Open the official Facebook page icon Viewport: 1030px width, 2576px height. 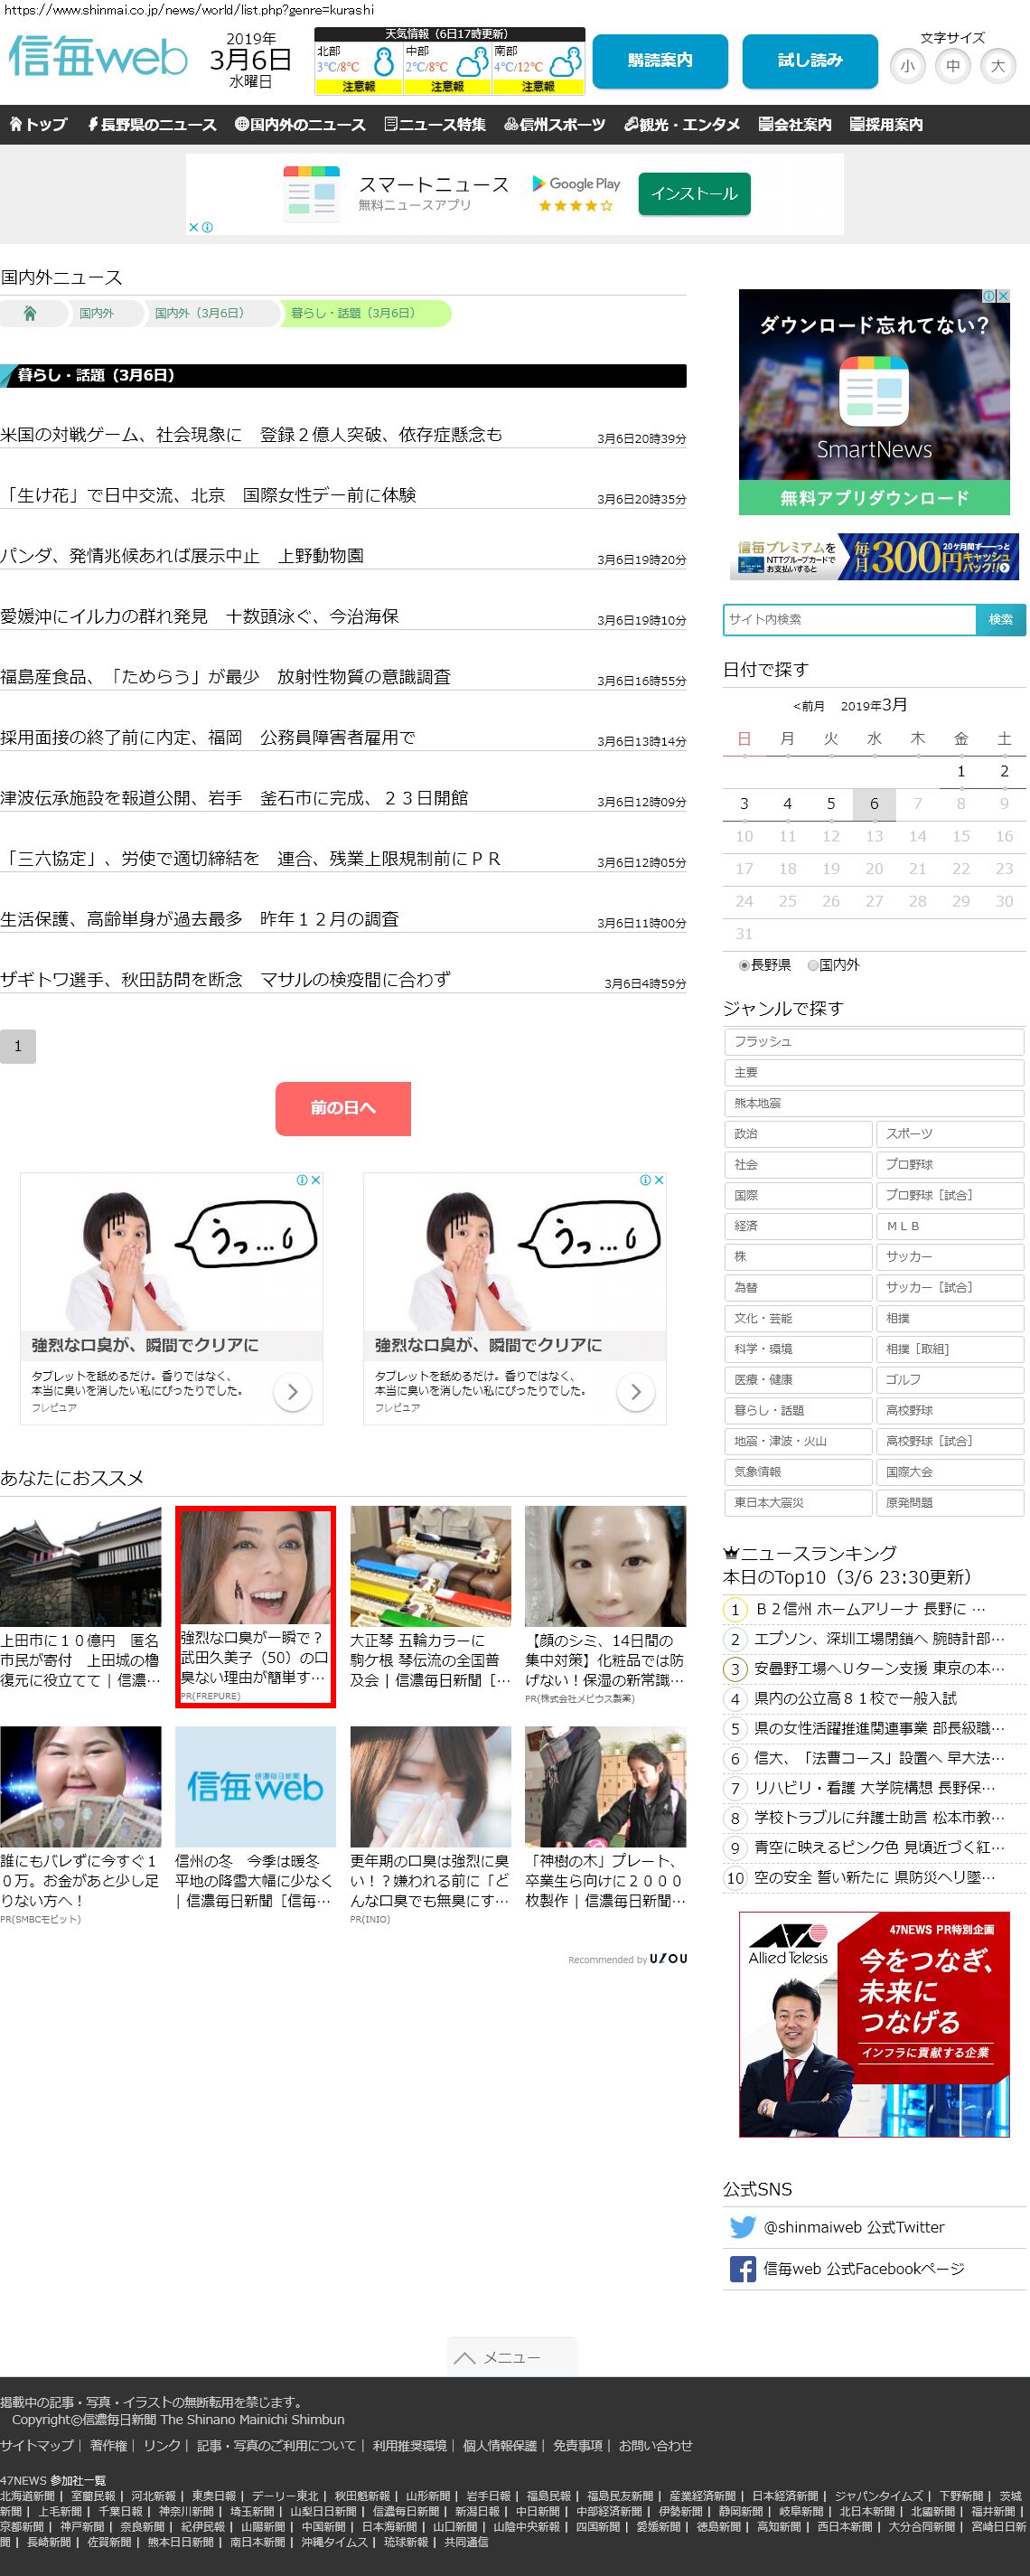(742, 2269)
